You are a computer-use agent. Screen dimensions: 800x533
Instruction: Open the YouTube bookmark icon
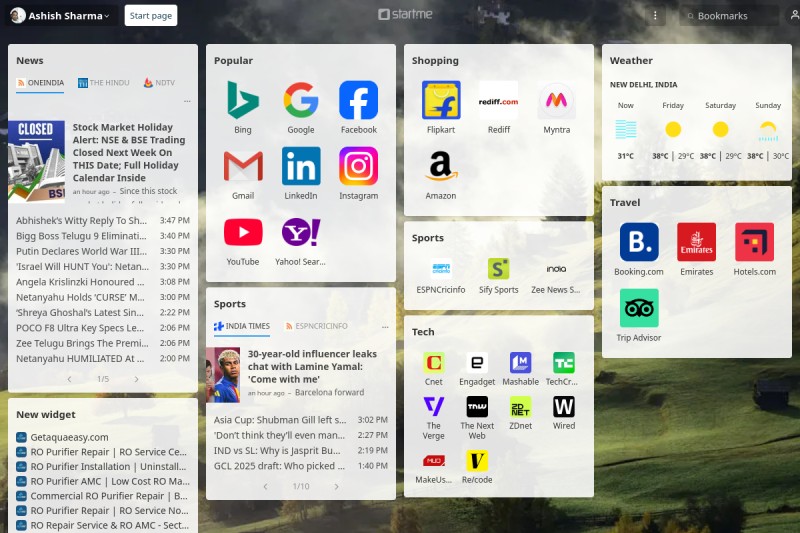pos(243,232)
